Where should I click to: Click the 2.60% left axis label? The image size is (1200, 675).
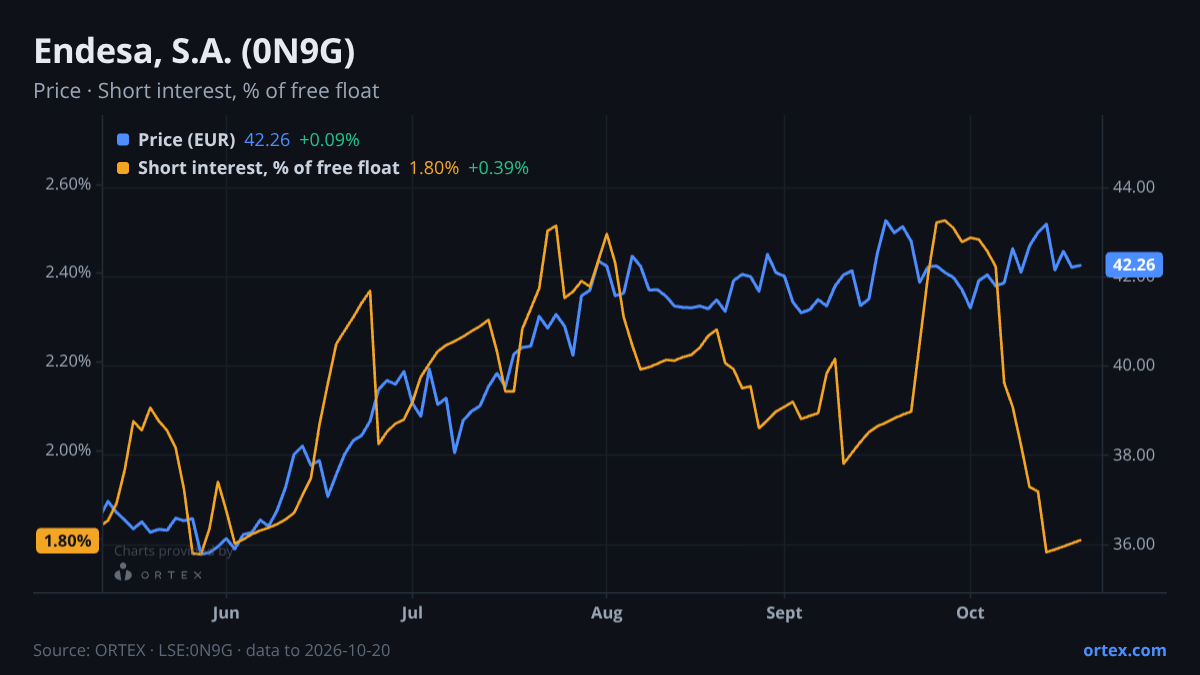(68, 185)
